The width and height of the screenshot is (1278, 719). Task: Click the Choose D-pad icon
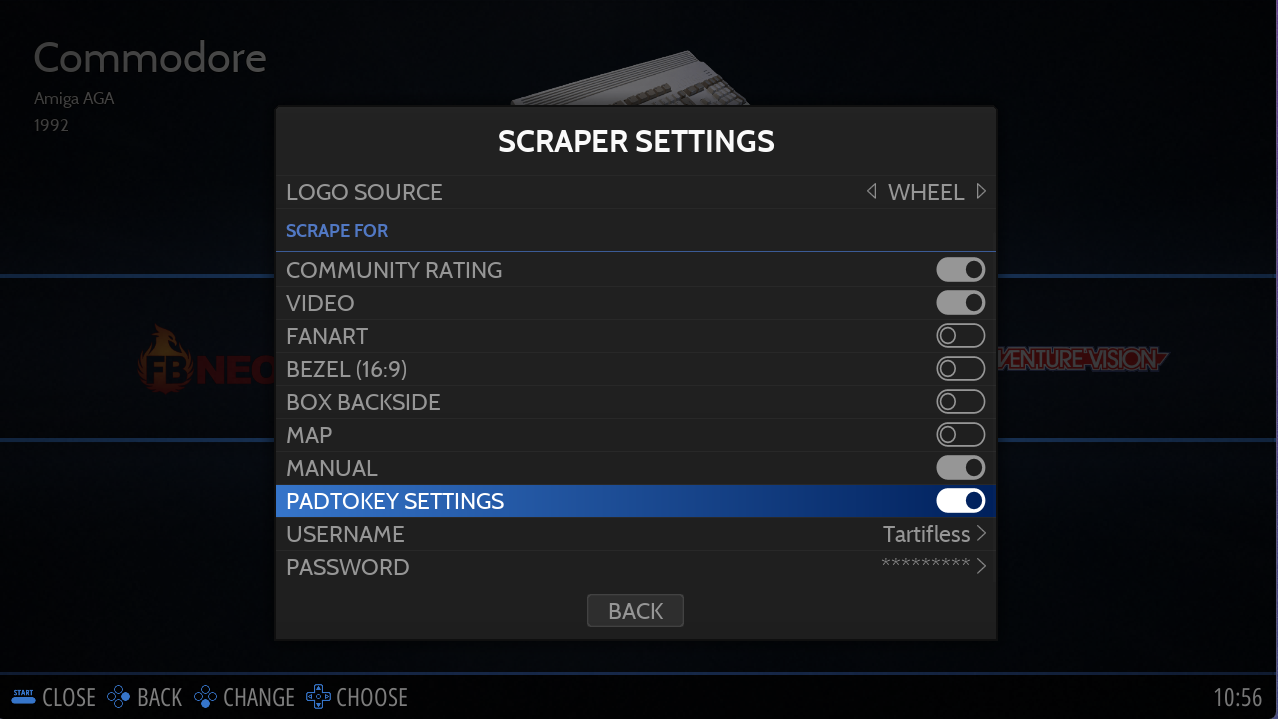[x=318, y=697]
